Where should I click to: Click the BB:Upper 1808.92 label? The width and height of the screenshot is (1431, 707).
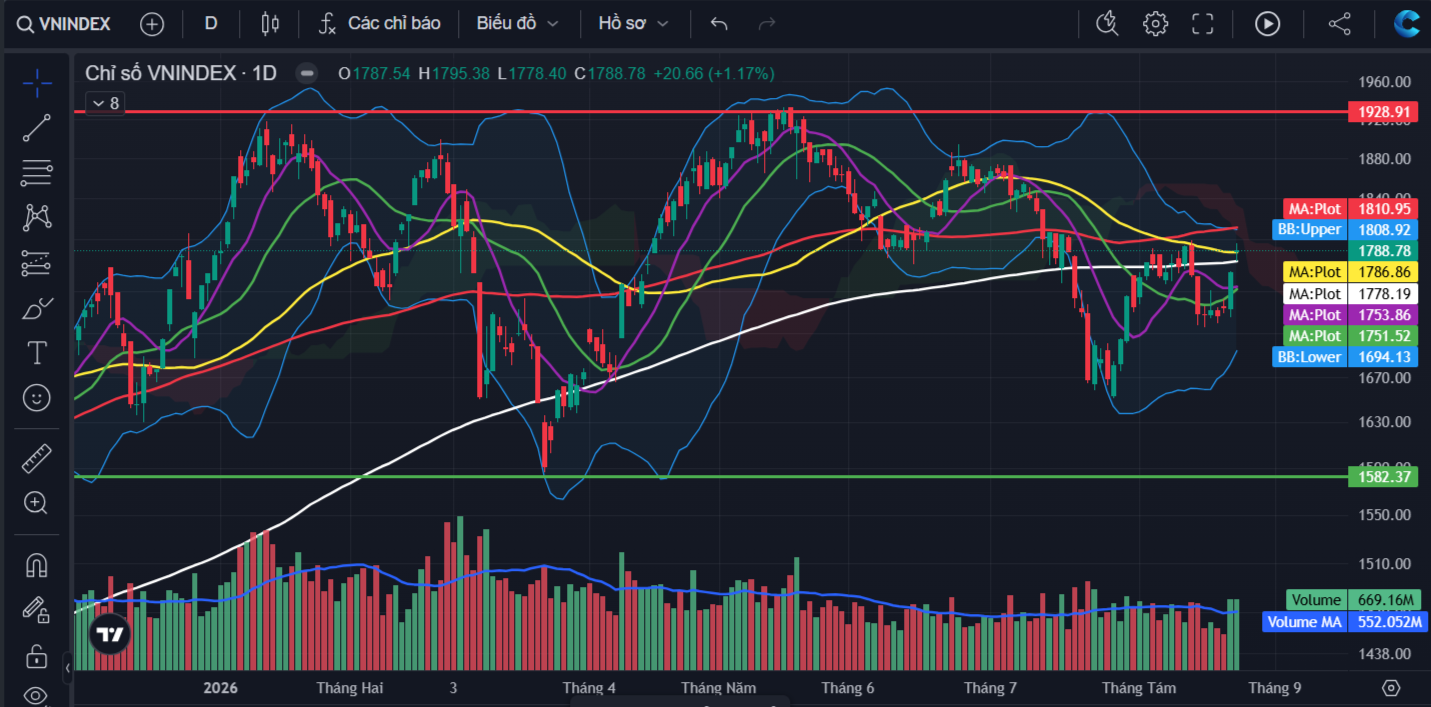click(1346, 229)
